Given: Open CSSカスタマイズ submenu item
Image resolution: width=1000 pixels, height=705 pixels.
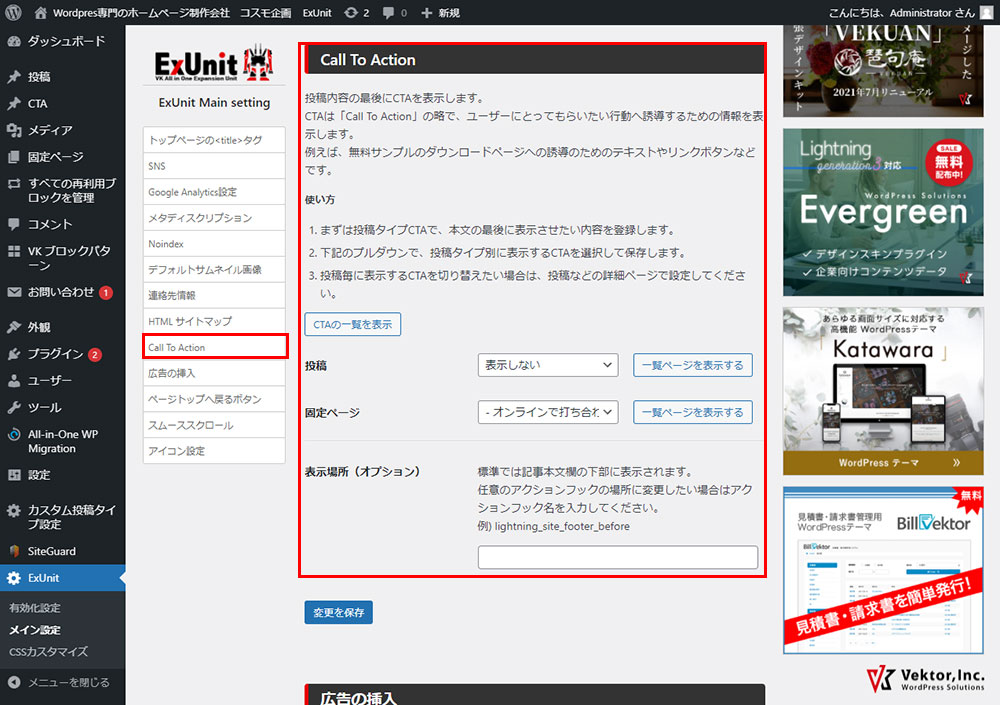Looking at the screenshot, I should pyautogui.click(x=48, y=652).
